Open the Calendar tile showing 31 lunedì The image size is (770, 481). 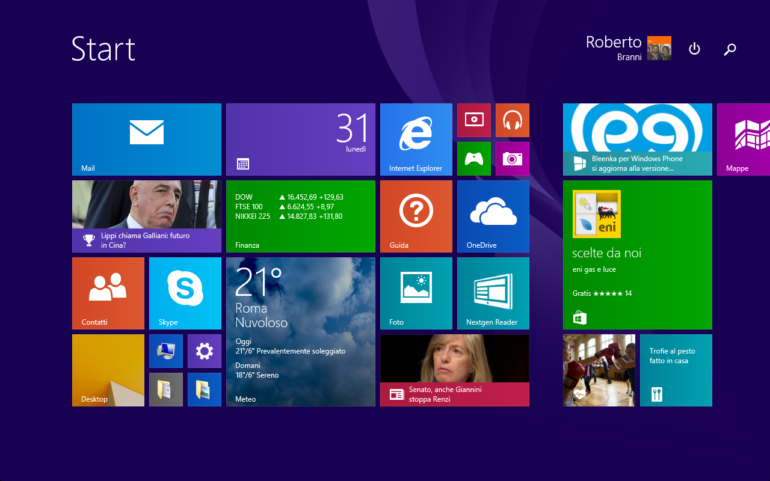(x=301, y=140)
